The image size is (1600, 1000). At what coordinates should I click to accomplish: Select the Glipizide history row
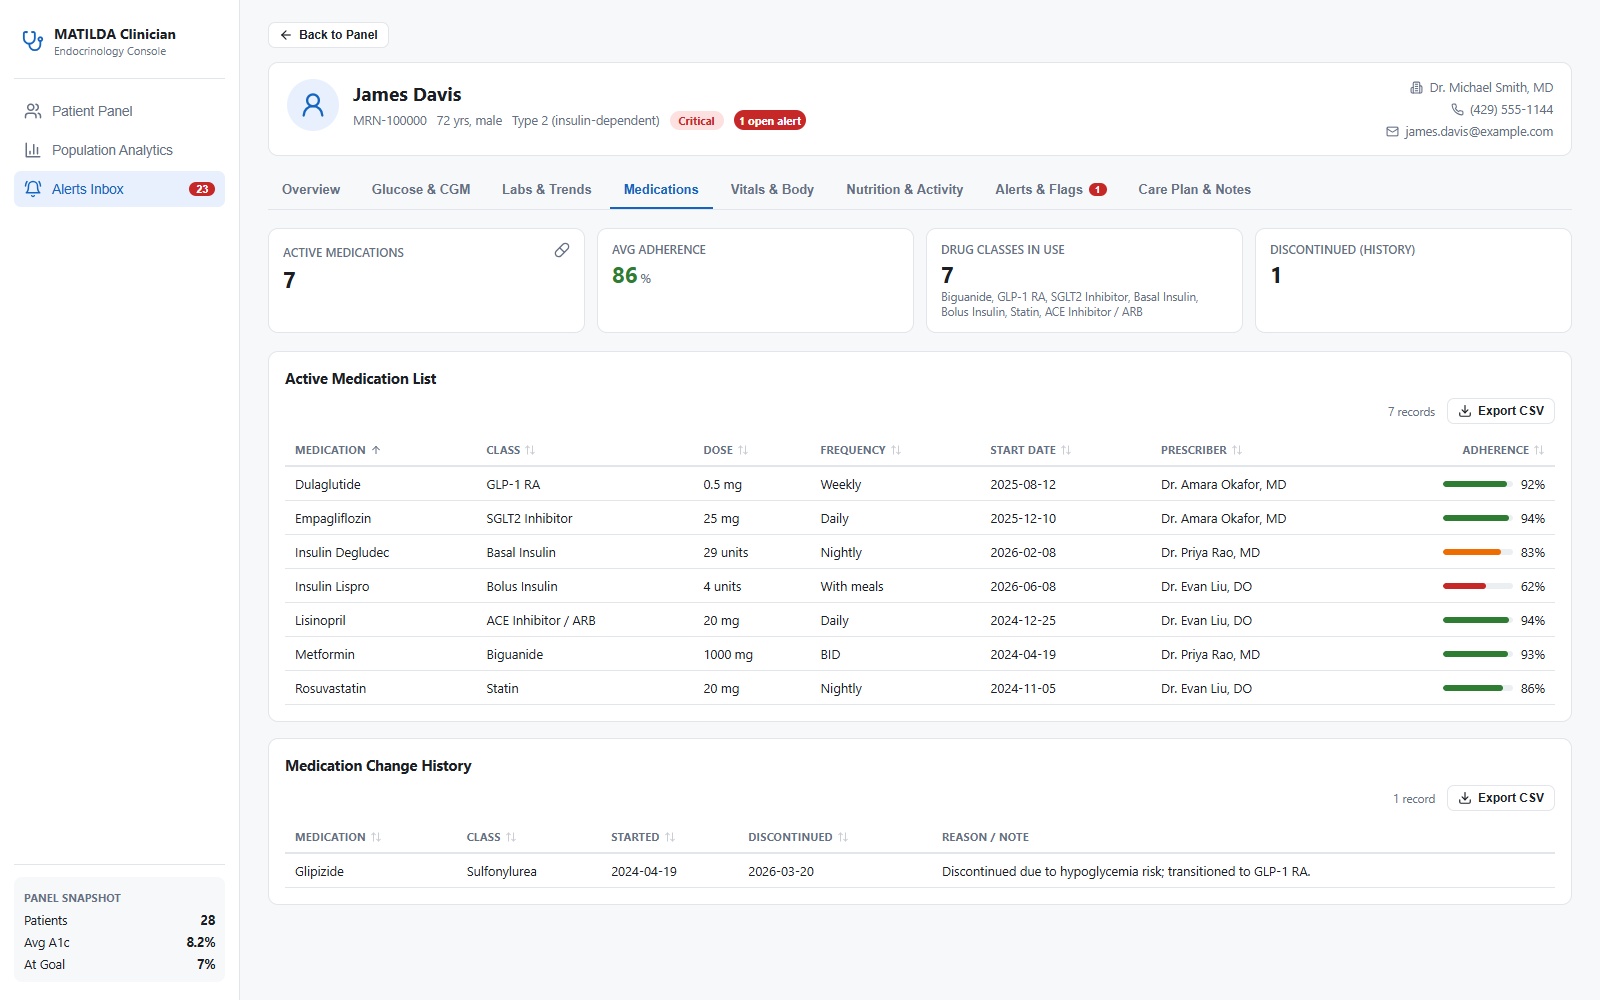[920, 872]
